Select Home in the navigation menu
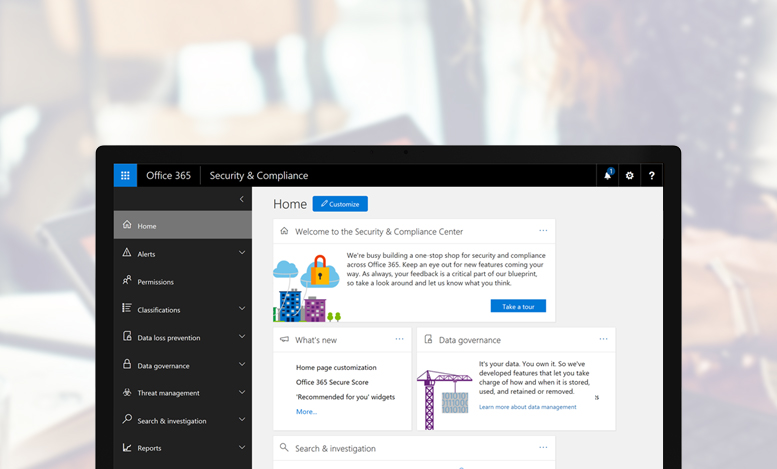777x469 pixels. pos(183,225)
